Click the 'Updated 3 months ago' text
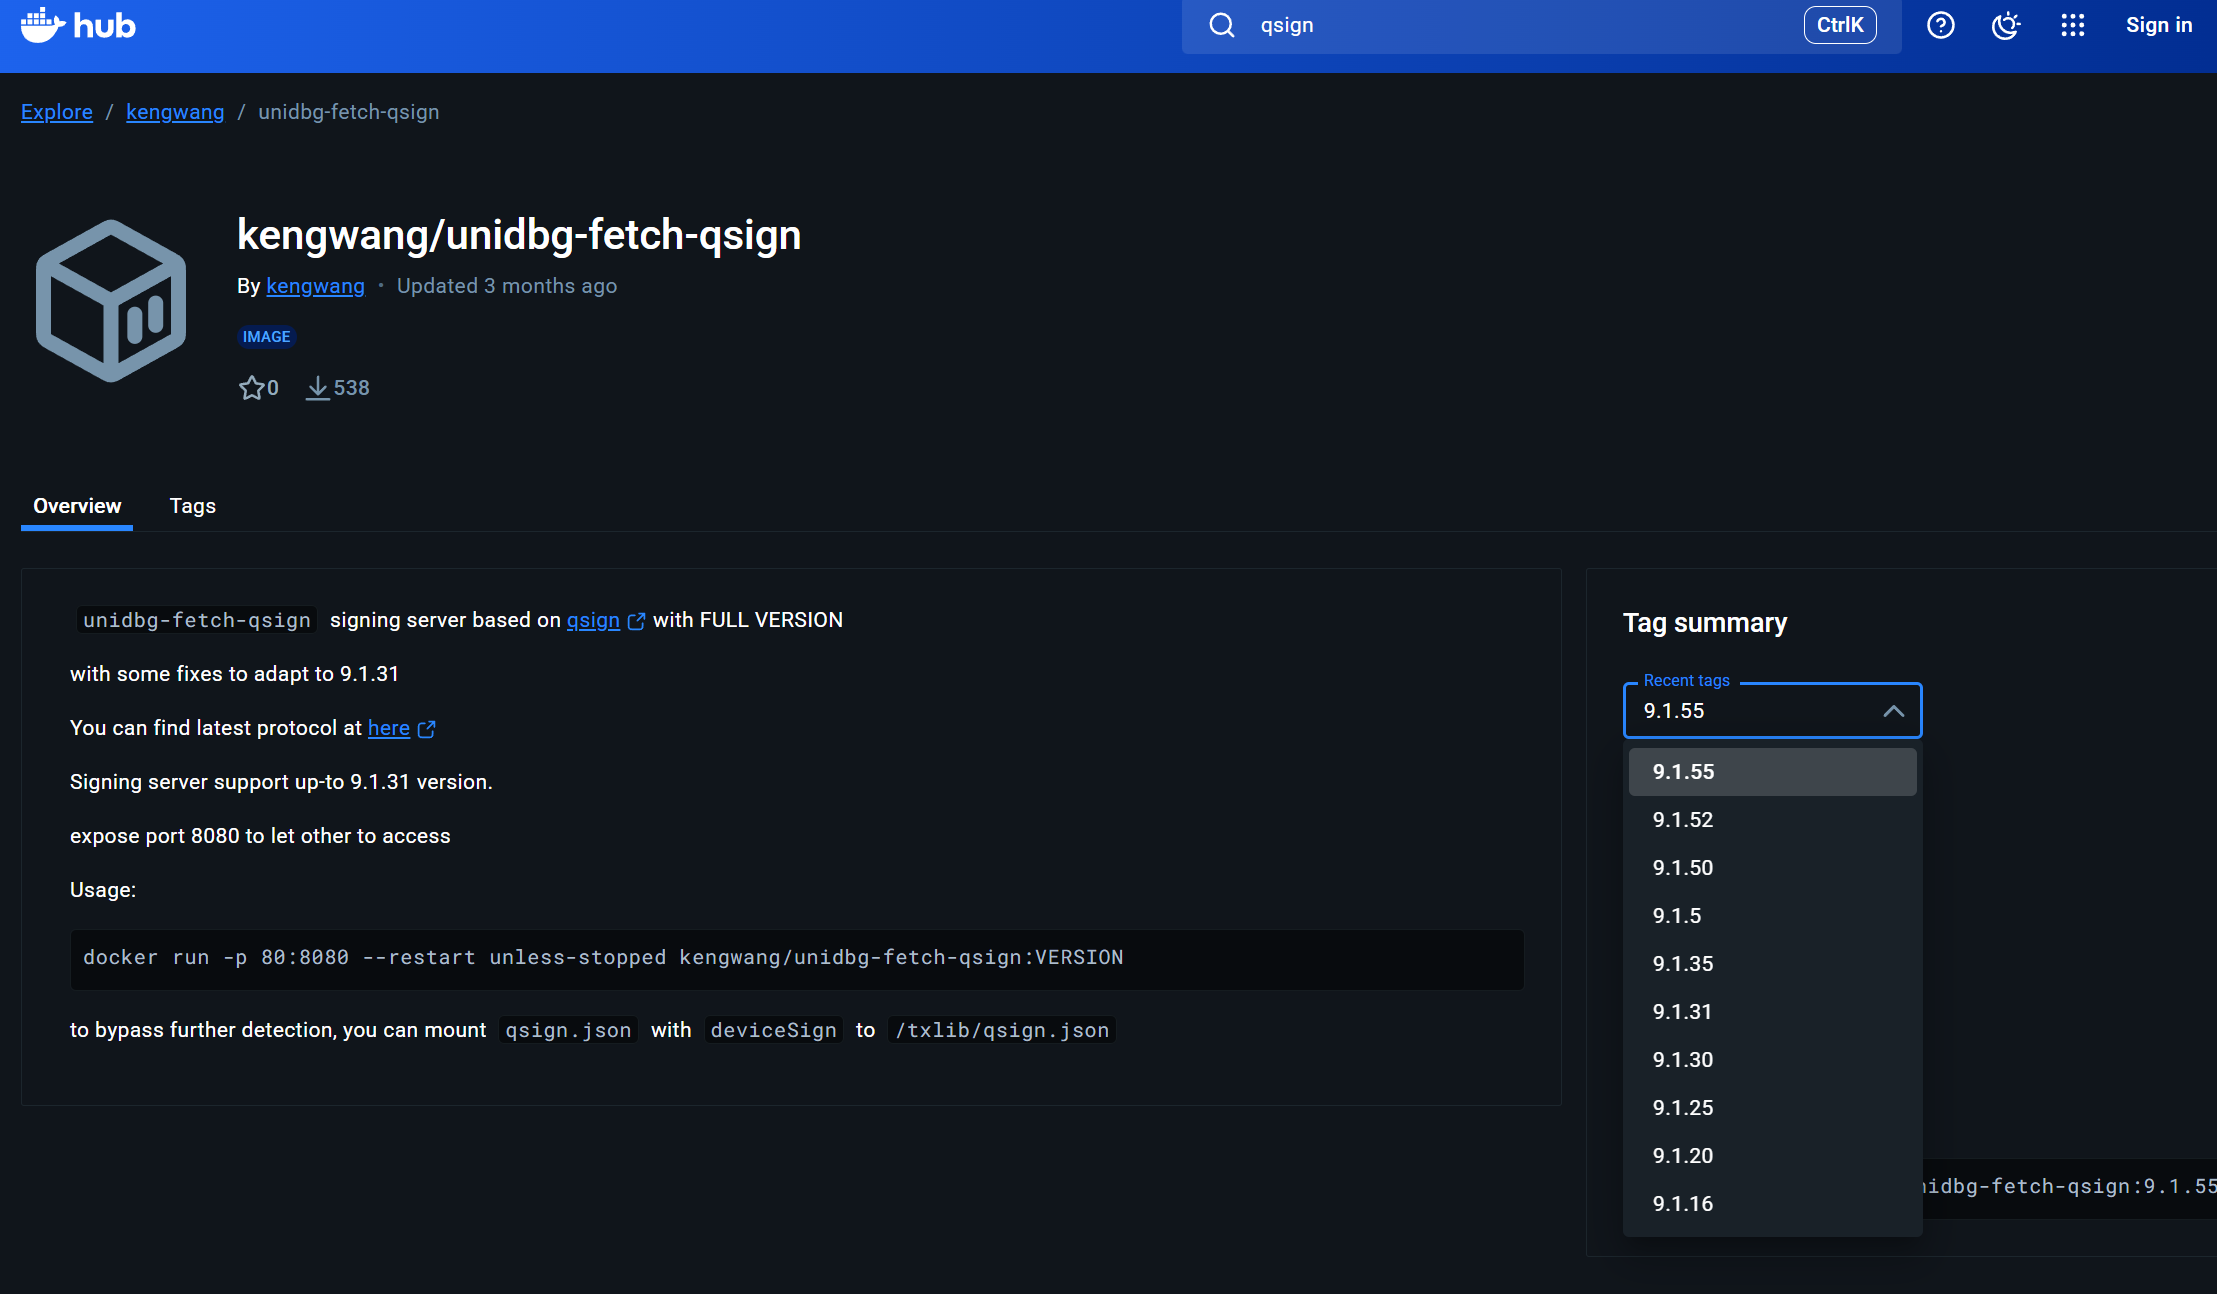This screenshot has width=2217, height=1294. pyautogui.click(x=507, y=286)
